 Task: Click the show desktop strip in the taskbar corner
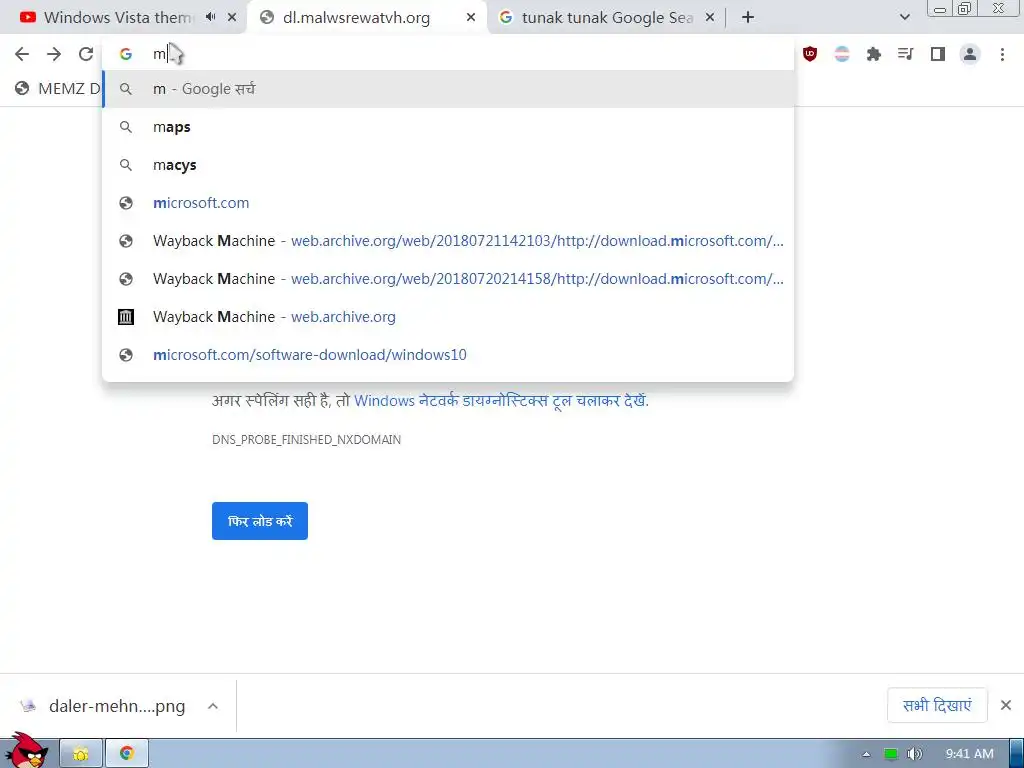pos(1016,754)
